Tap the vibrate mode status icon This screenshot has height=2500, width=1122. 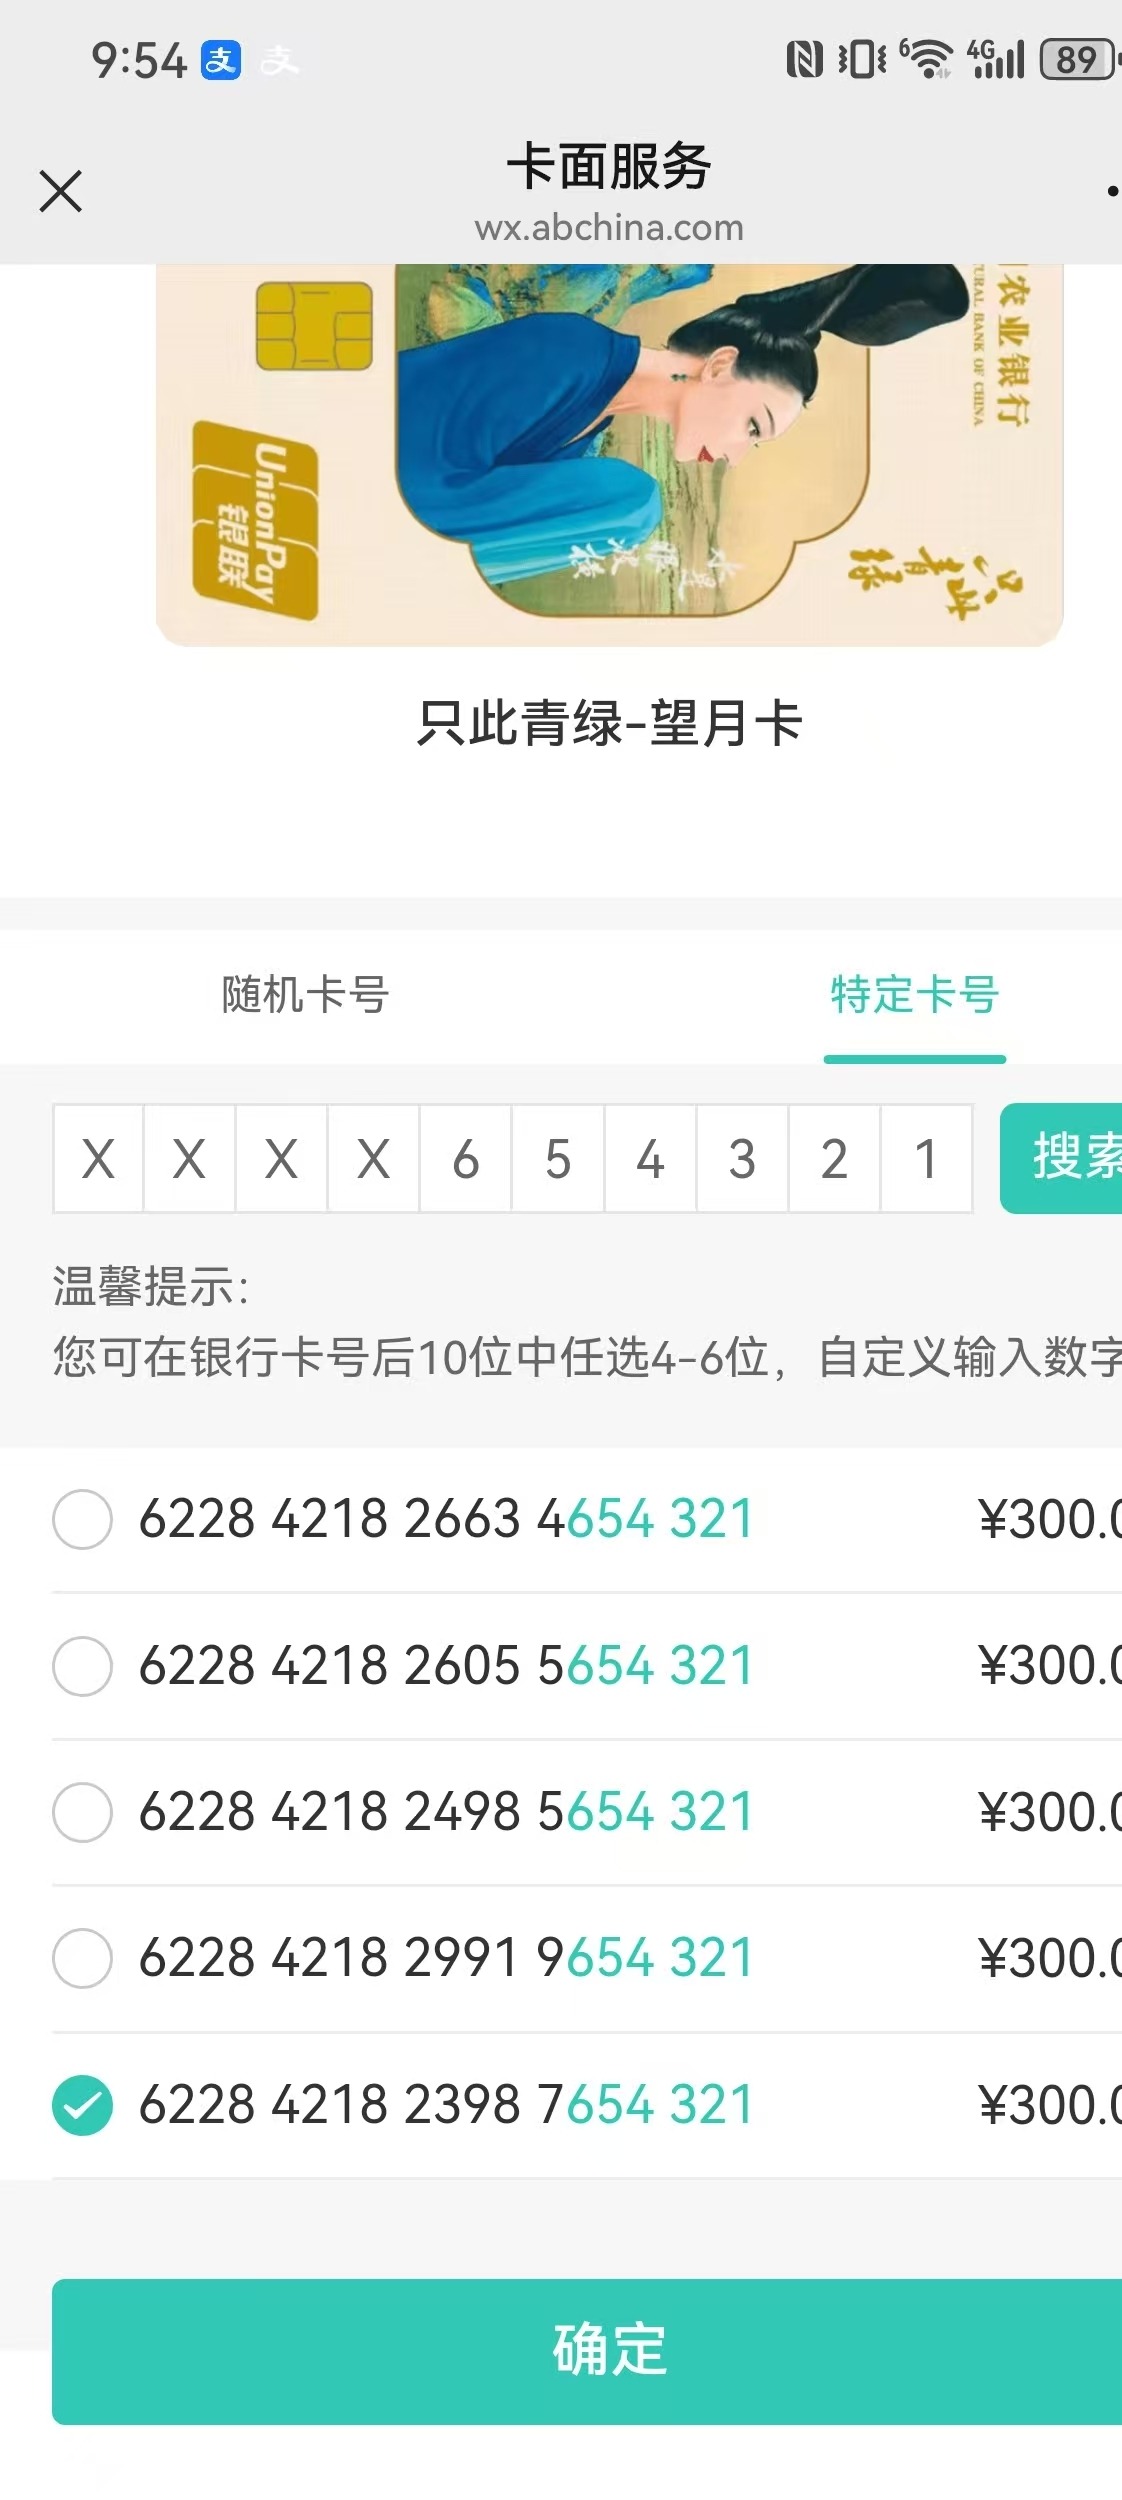click(862, 59)
